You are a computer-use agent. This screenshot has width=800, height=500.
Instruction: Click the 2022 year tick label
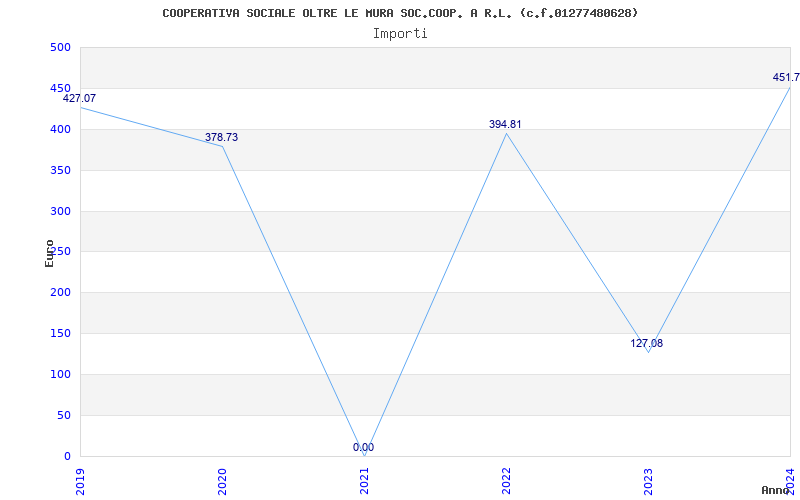tap(506, 481)
